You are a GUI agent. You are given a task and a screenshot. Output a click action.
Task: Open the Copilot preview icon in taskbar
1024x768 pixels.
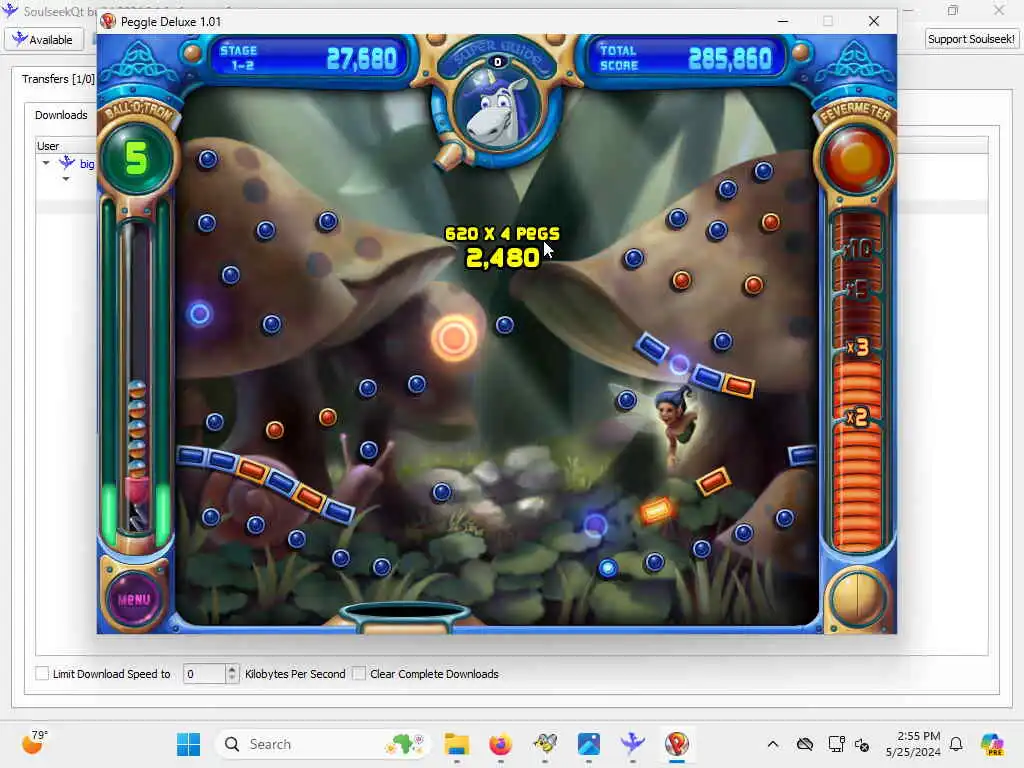click(x=992, y=744)
